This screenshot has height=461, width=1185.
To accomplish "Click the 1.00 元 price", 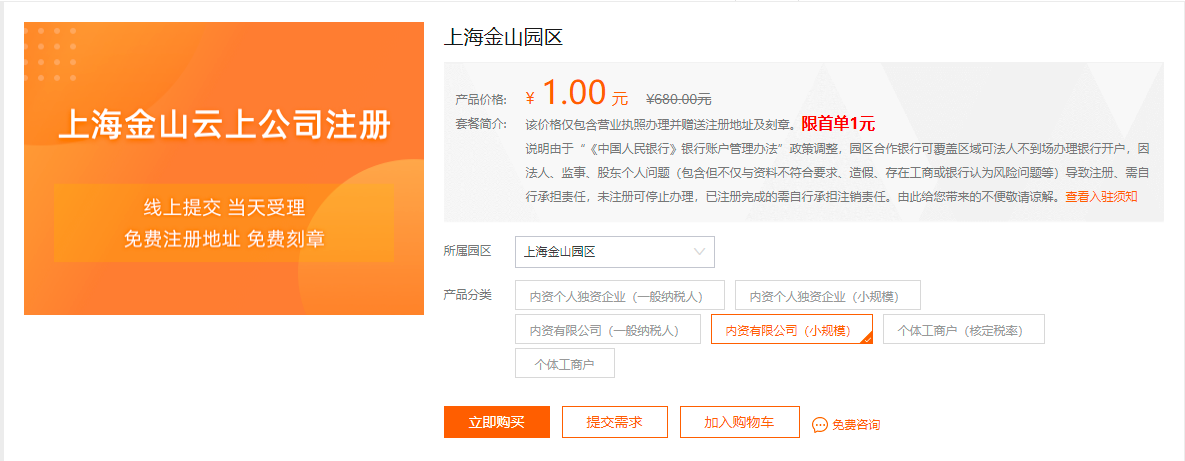I will pos(577,94).
